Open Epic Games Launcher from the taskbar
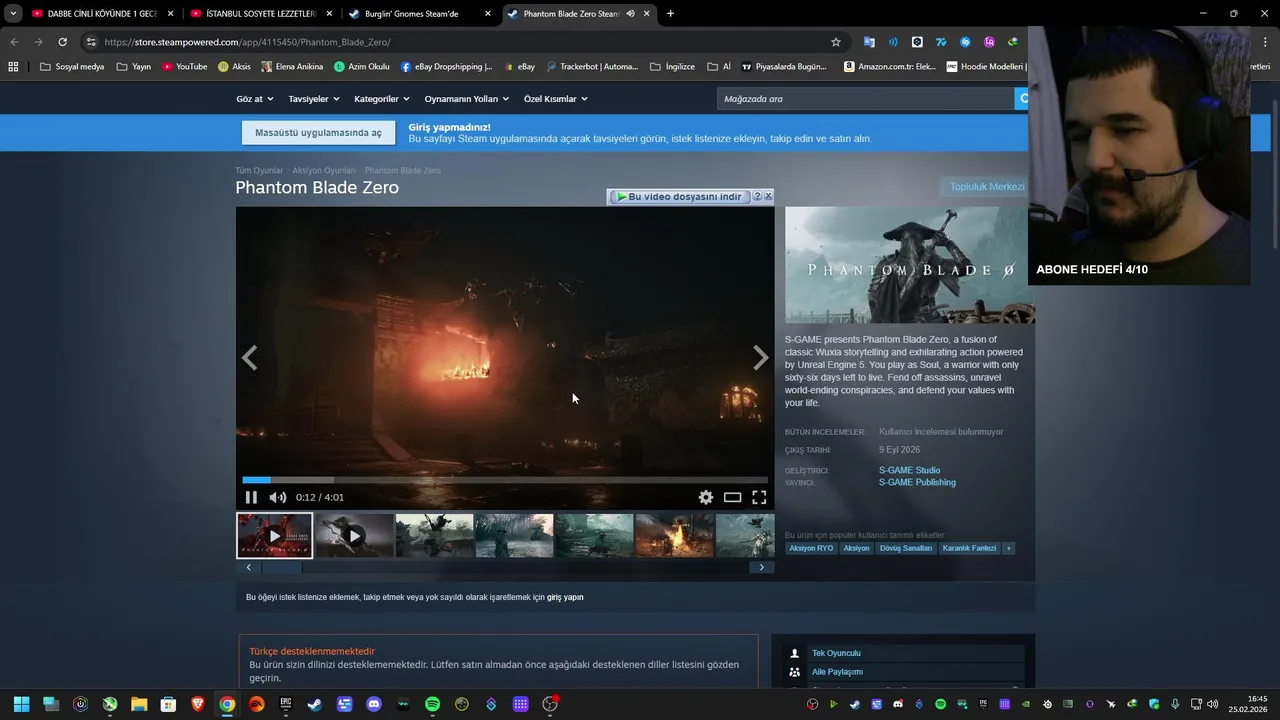This screenshot has width=1280, height=720. [x=286, y=704]
